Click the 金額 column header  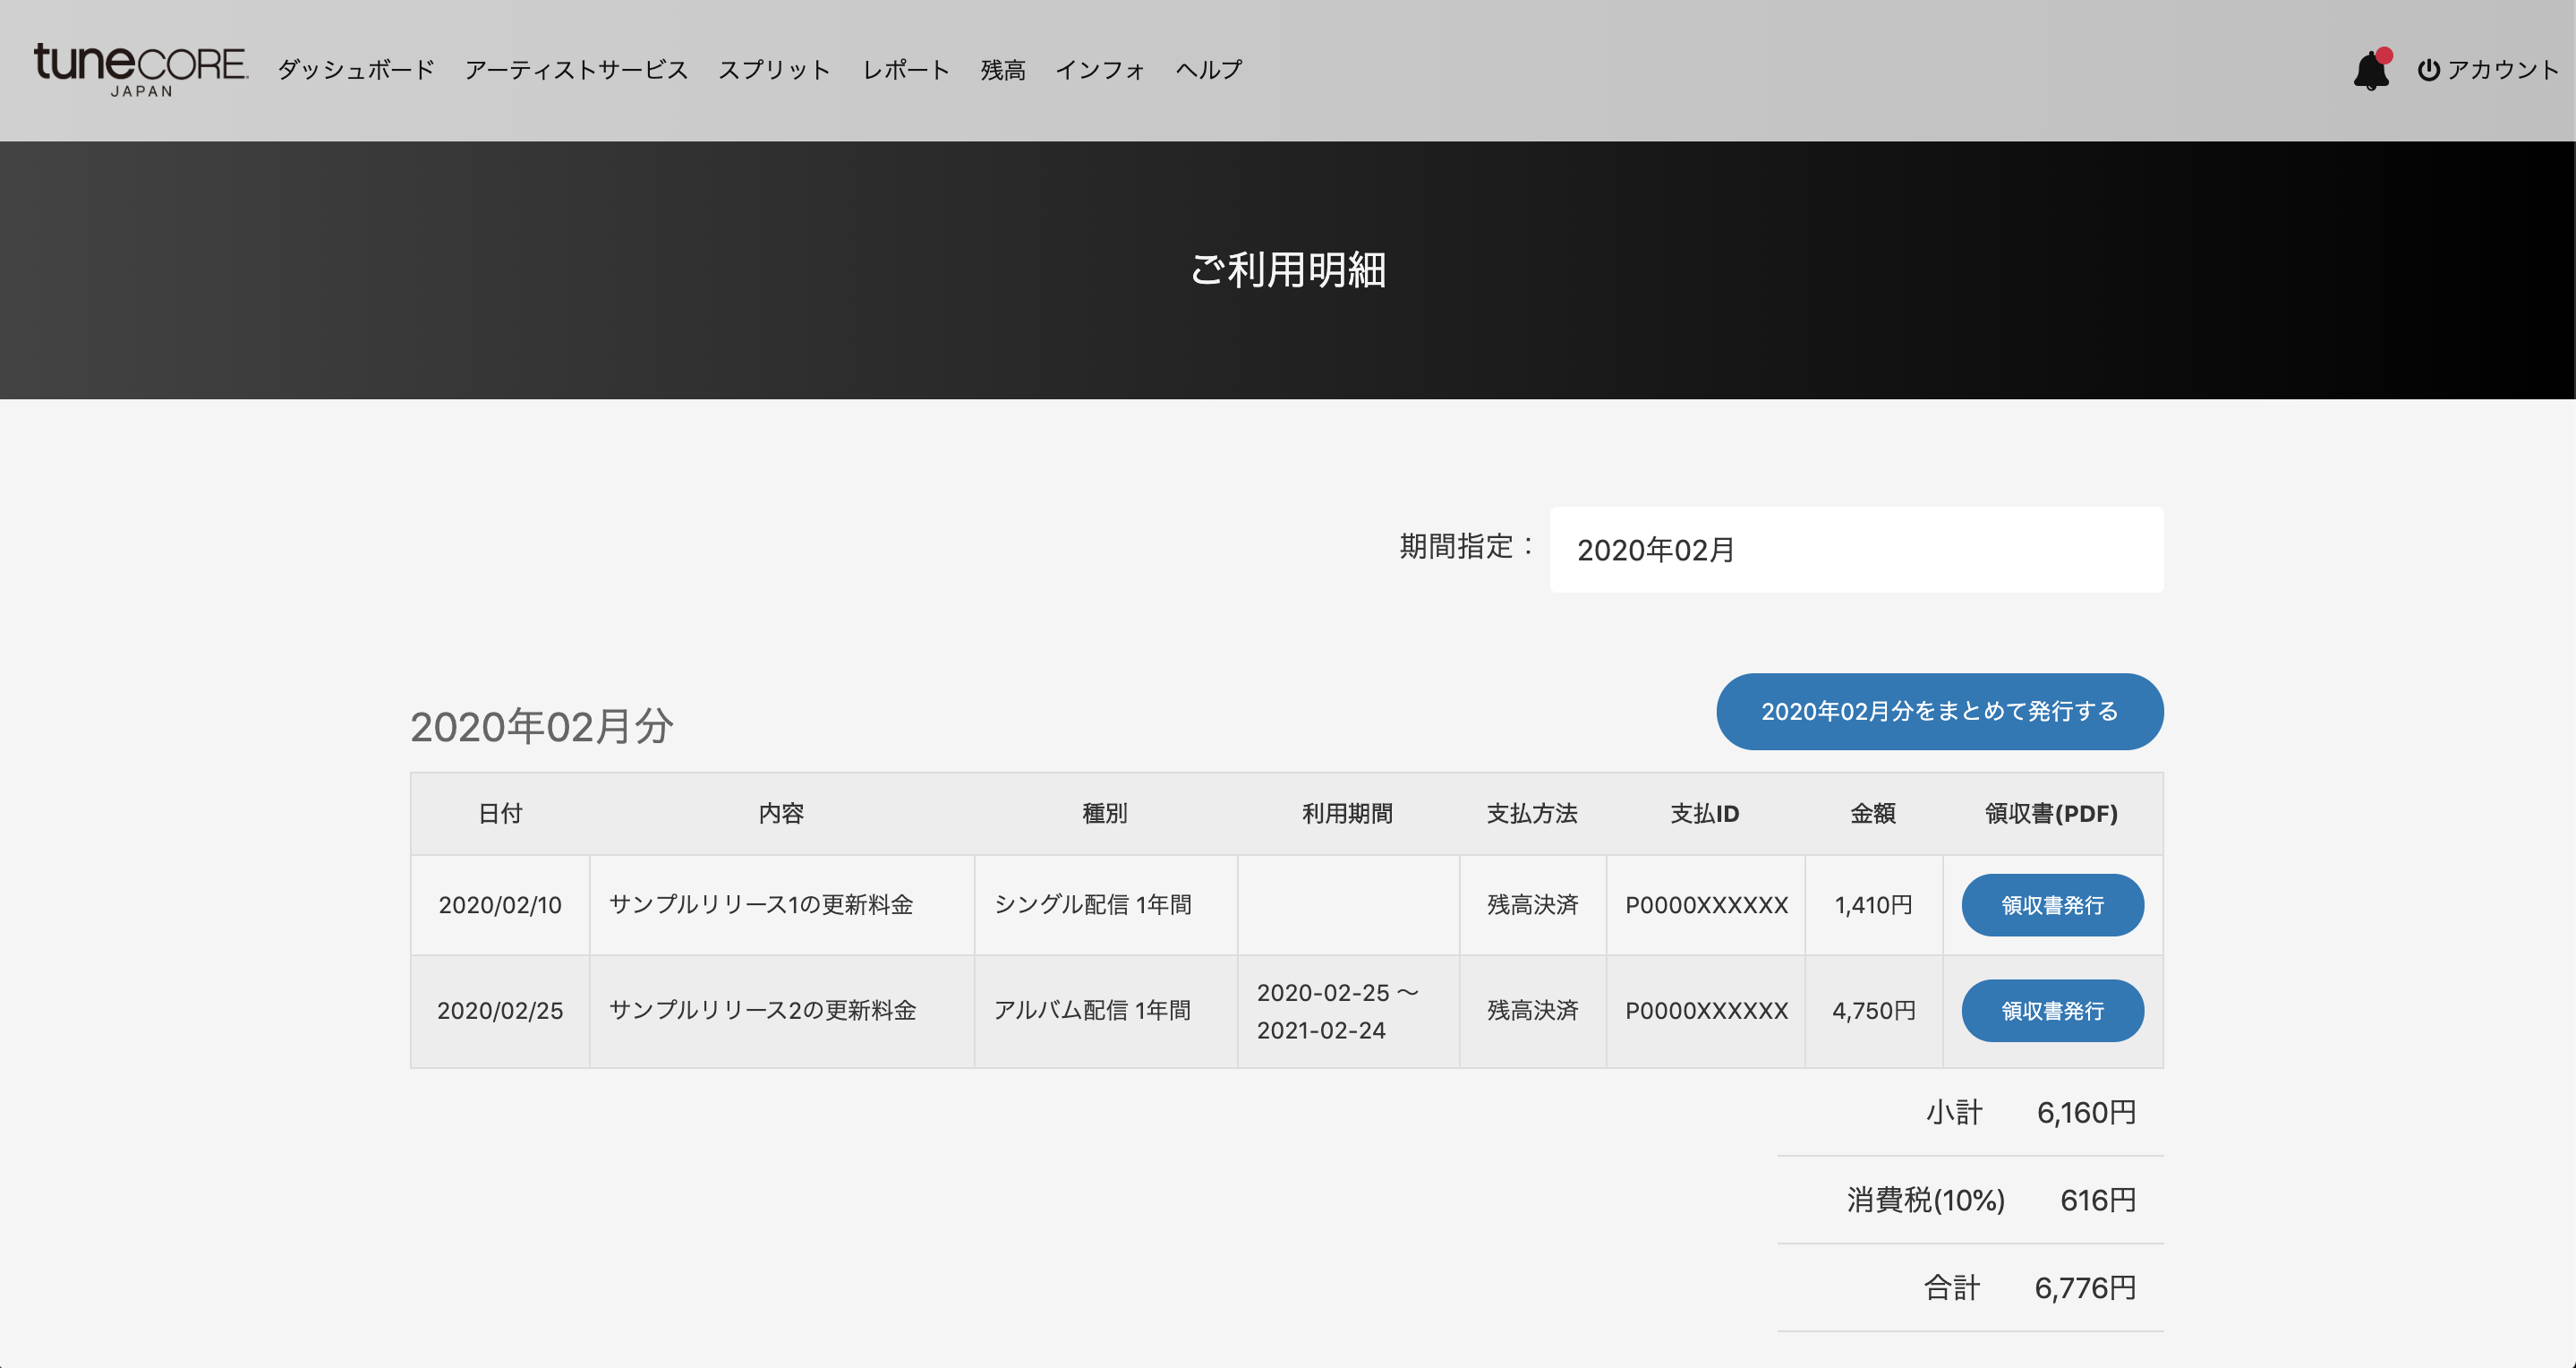(x=1872, y=813)
